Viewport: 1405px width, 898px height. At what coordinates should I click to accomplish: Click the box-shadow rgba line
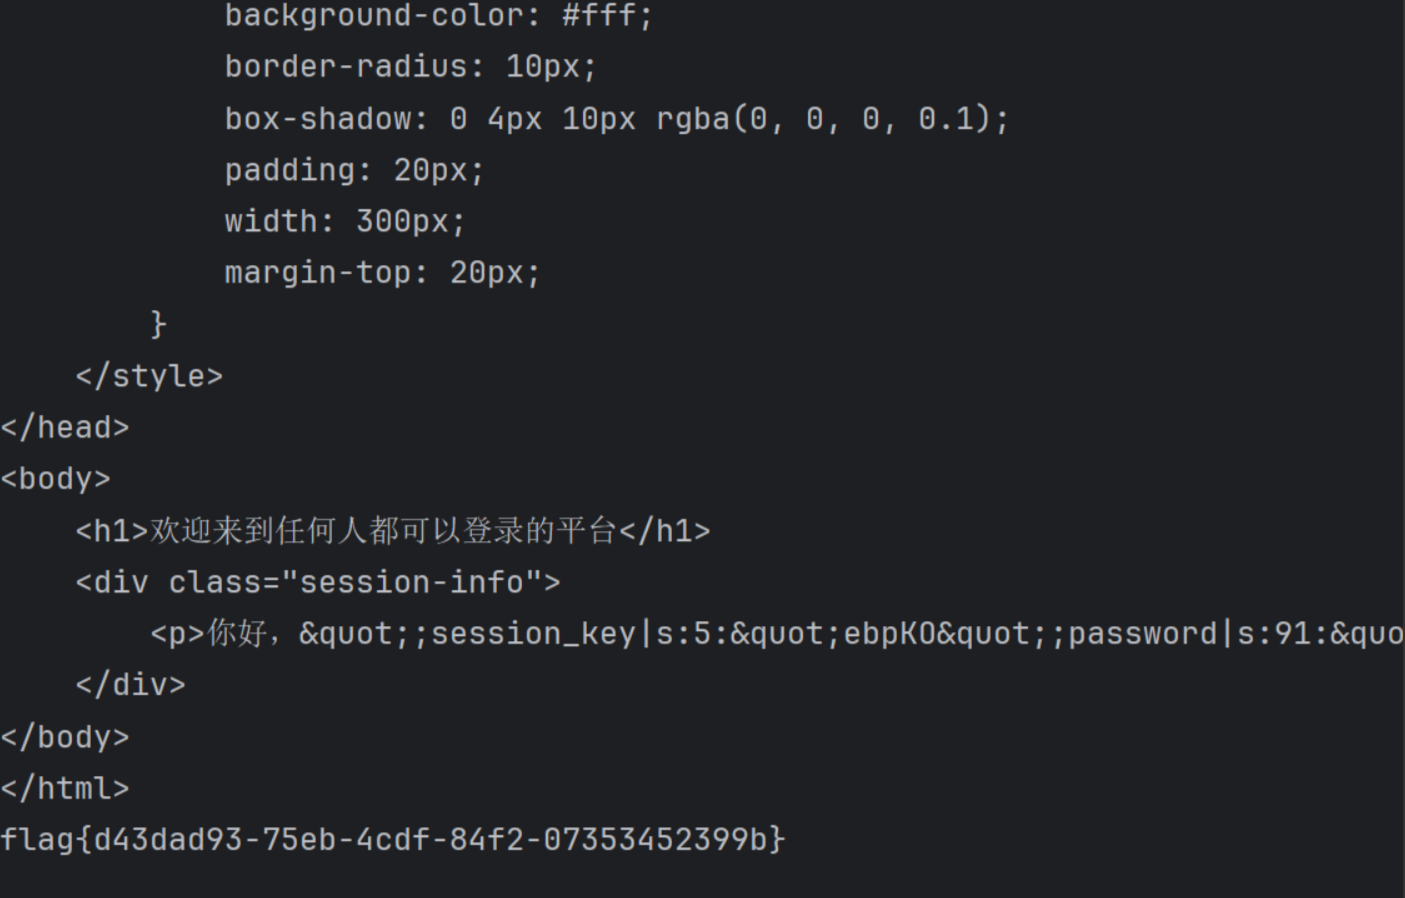click(617, 119)
